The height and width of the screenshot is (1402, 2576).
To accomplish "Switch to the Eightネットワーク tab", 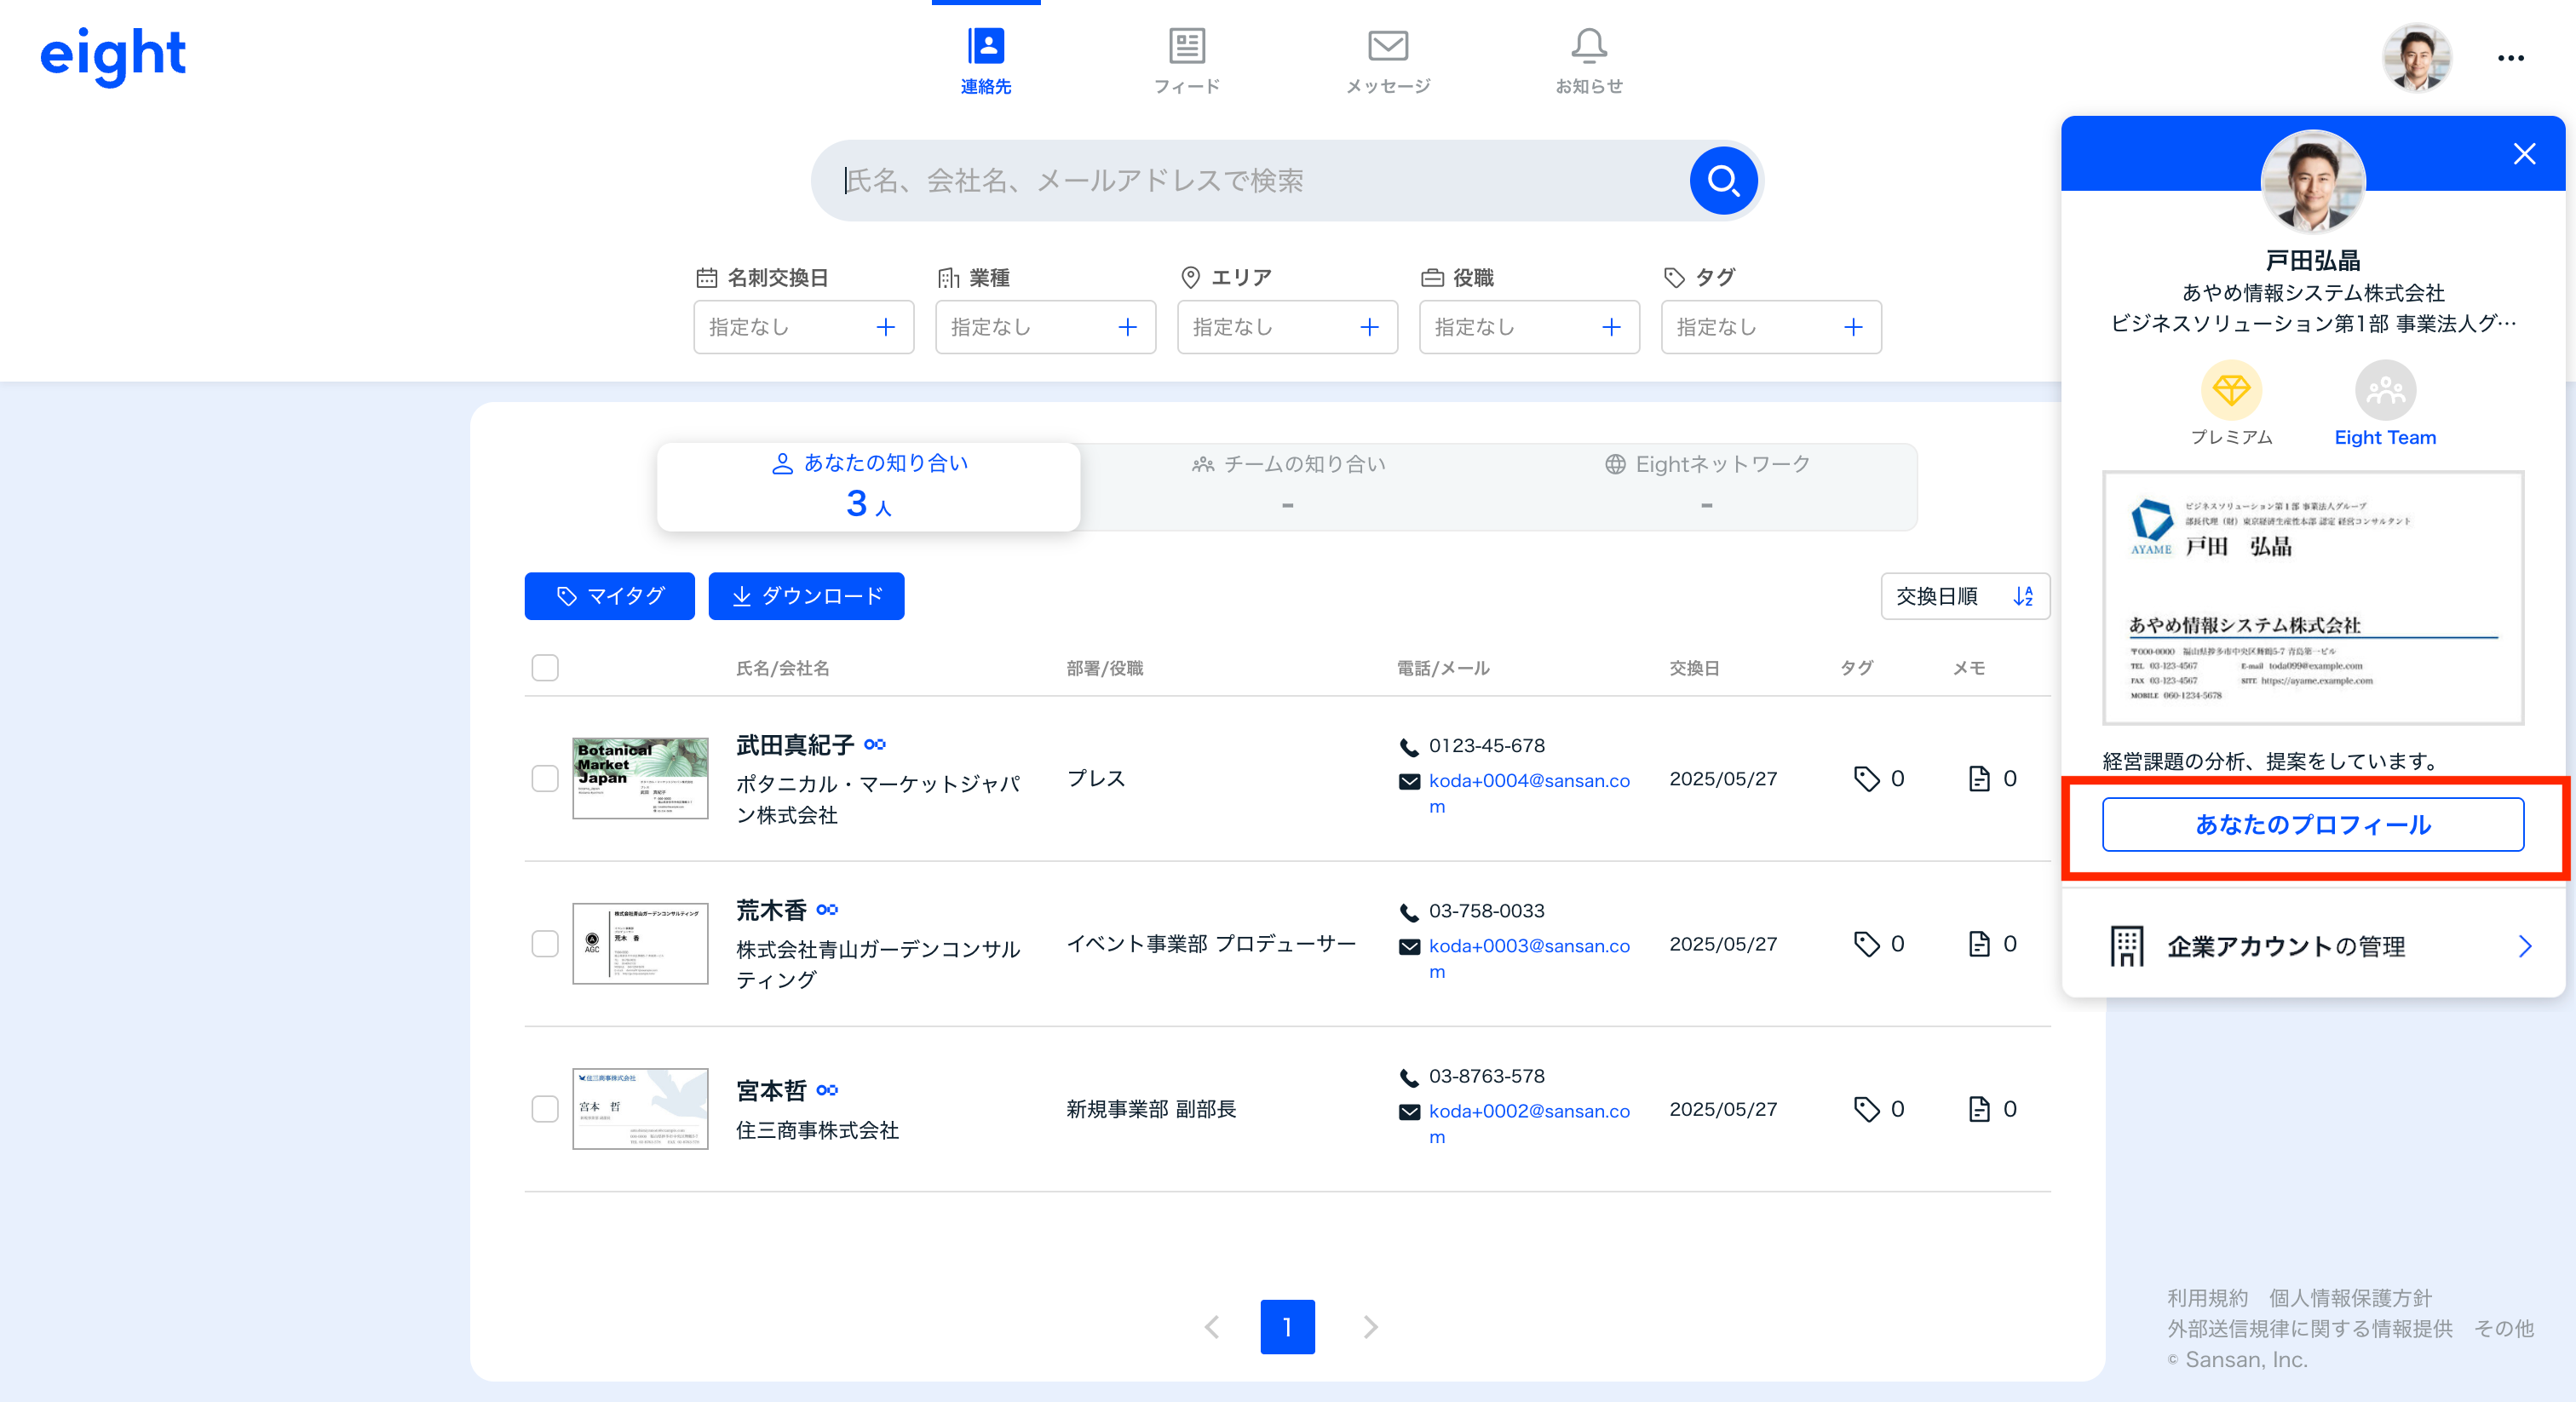I will point(1706,484).
